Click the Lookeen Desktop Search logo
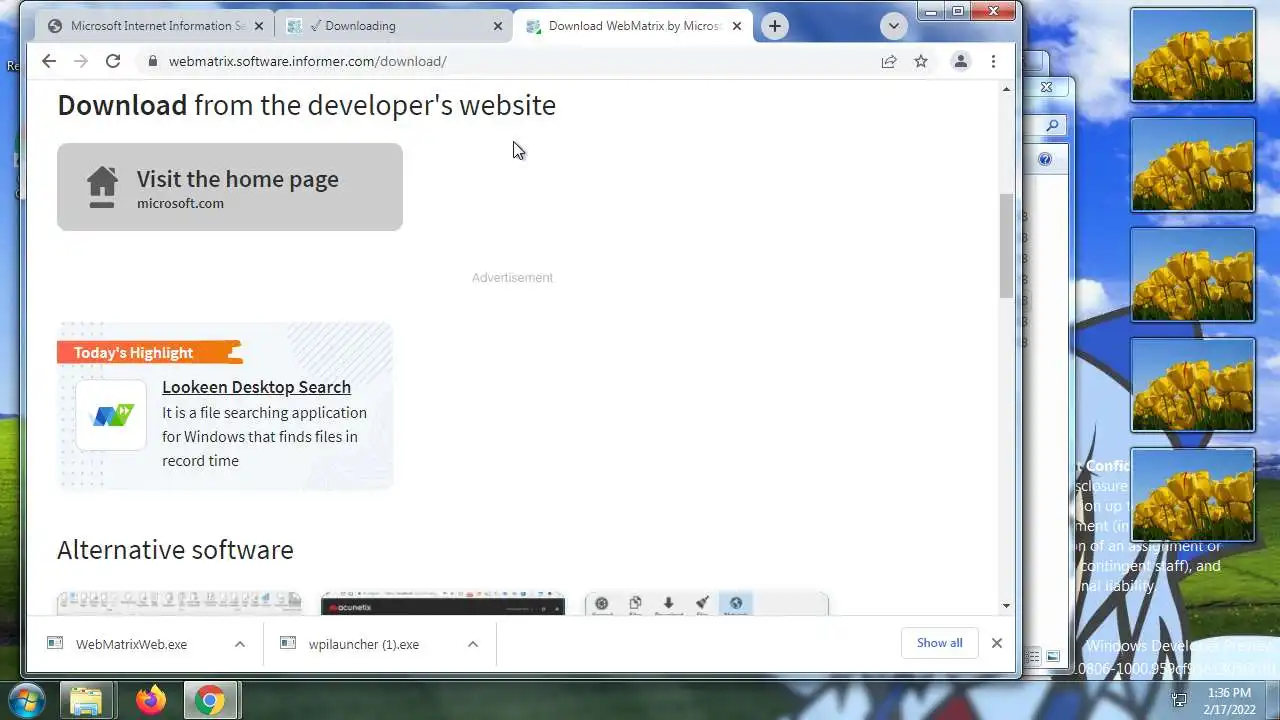Image resolution: width=1280 pixels, height=720 pixels. click(x=111, y=415)
